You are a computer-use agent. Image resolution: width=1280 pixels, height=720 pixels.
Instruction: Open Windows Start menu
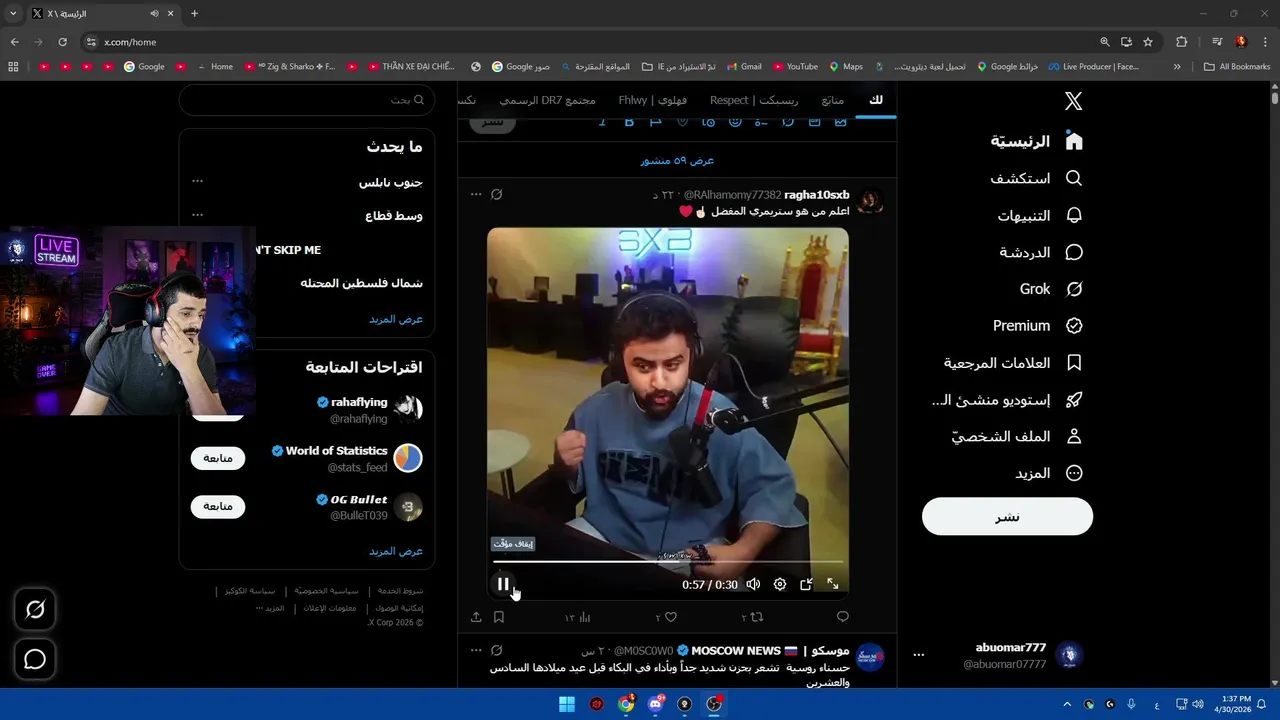click(x=567, y=704)
